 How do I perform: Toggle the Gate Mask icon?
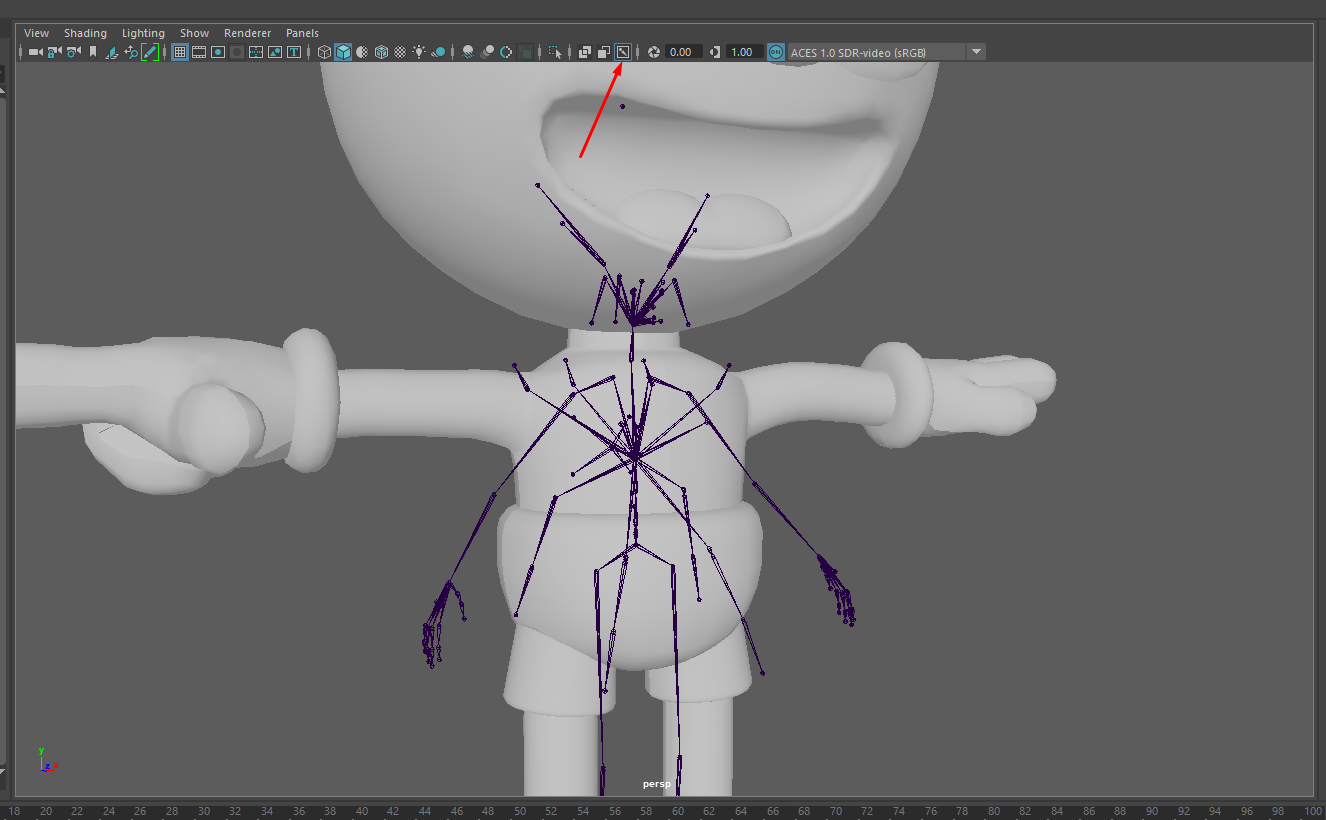(x=237, y=52)
